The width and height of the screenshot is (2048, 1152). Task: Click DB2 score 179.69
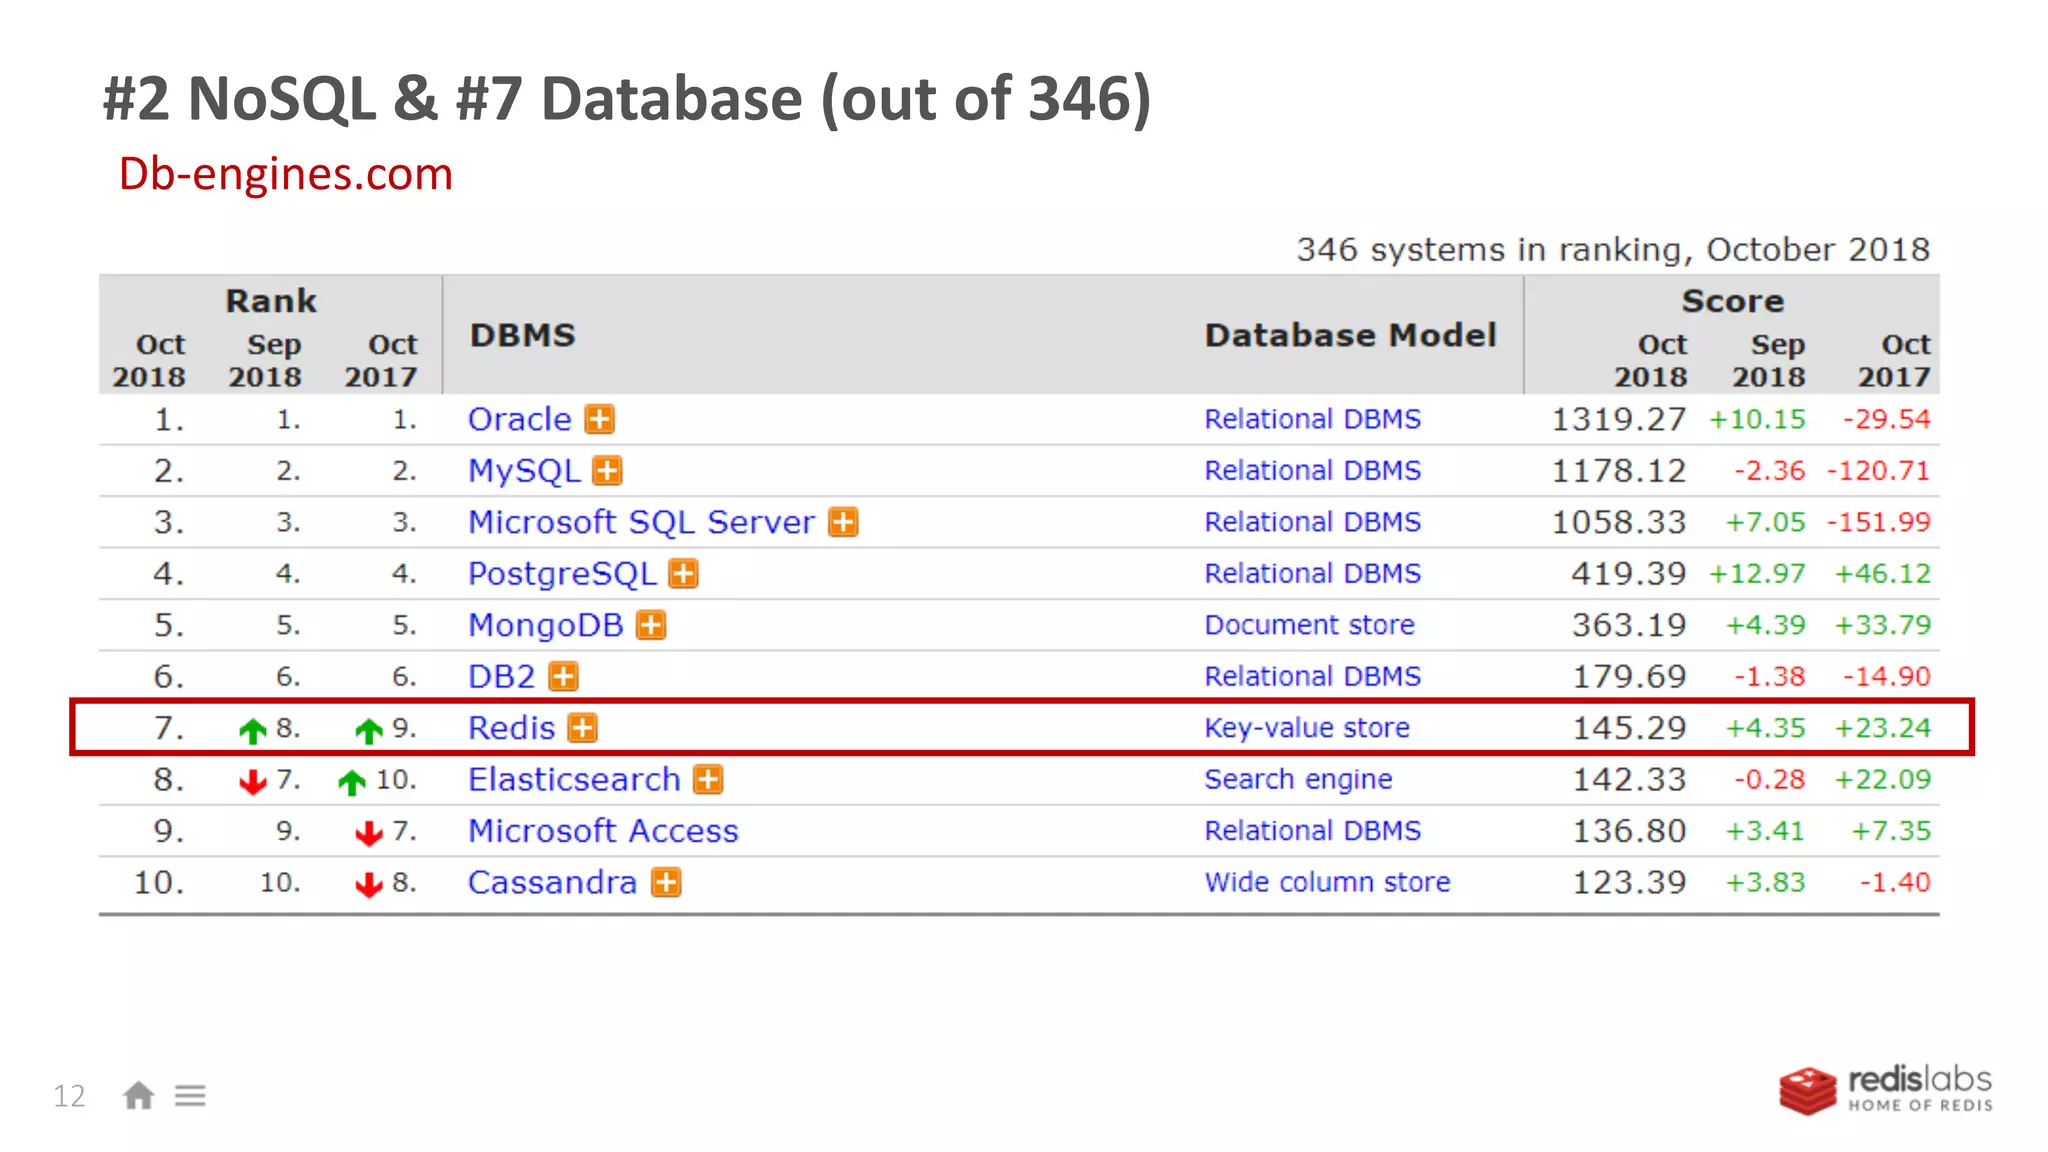[x=1629, y=677]
